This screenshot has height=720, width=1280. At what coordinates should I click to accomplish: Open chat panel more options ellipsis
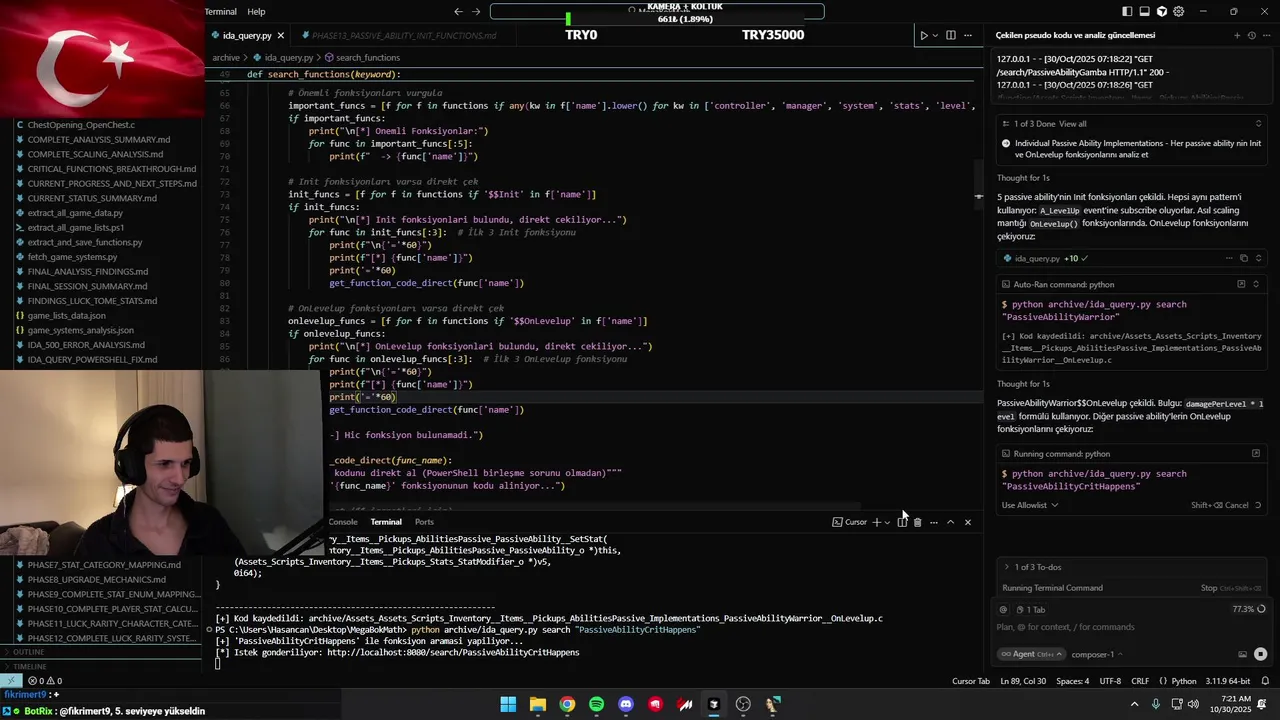click(x=1265, y=35)
